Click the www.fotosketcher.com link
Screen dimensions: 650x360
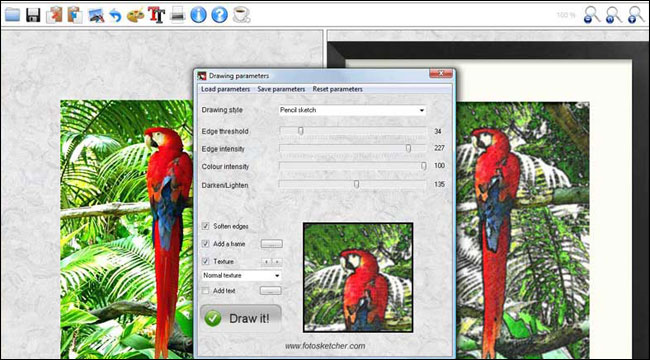(325, 345)
